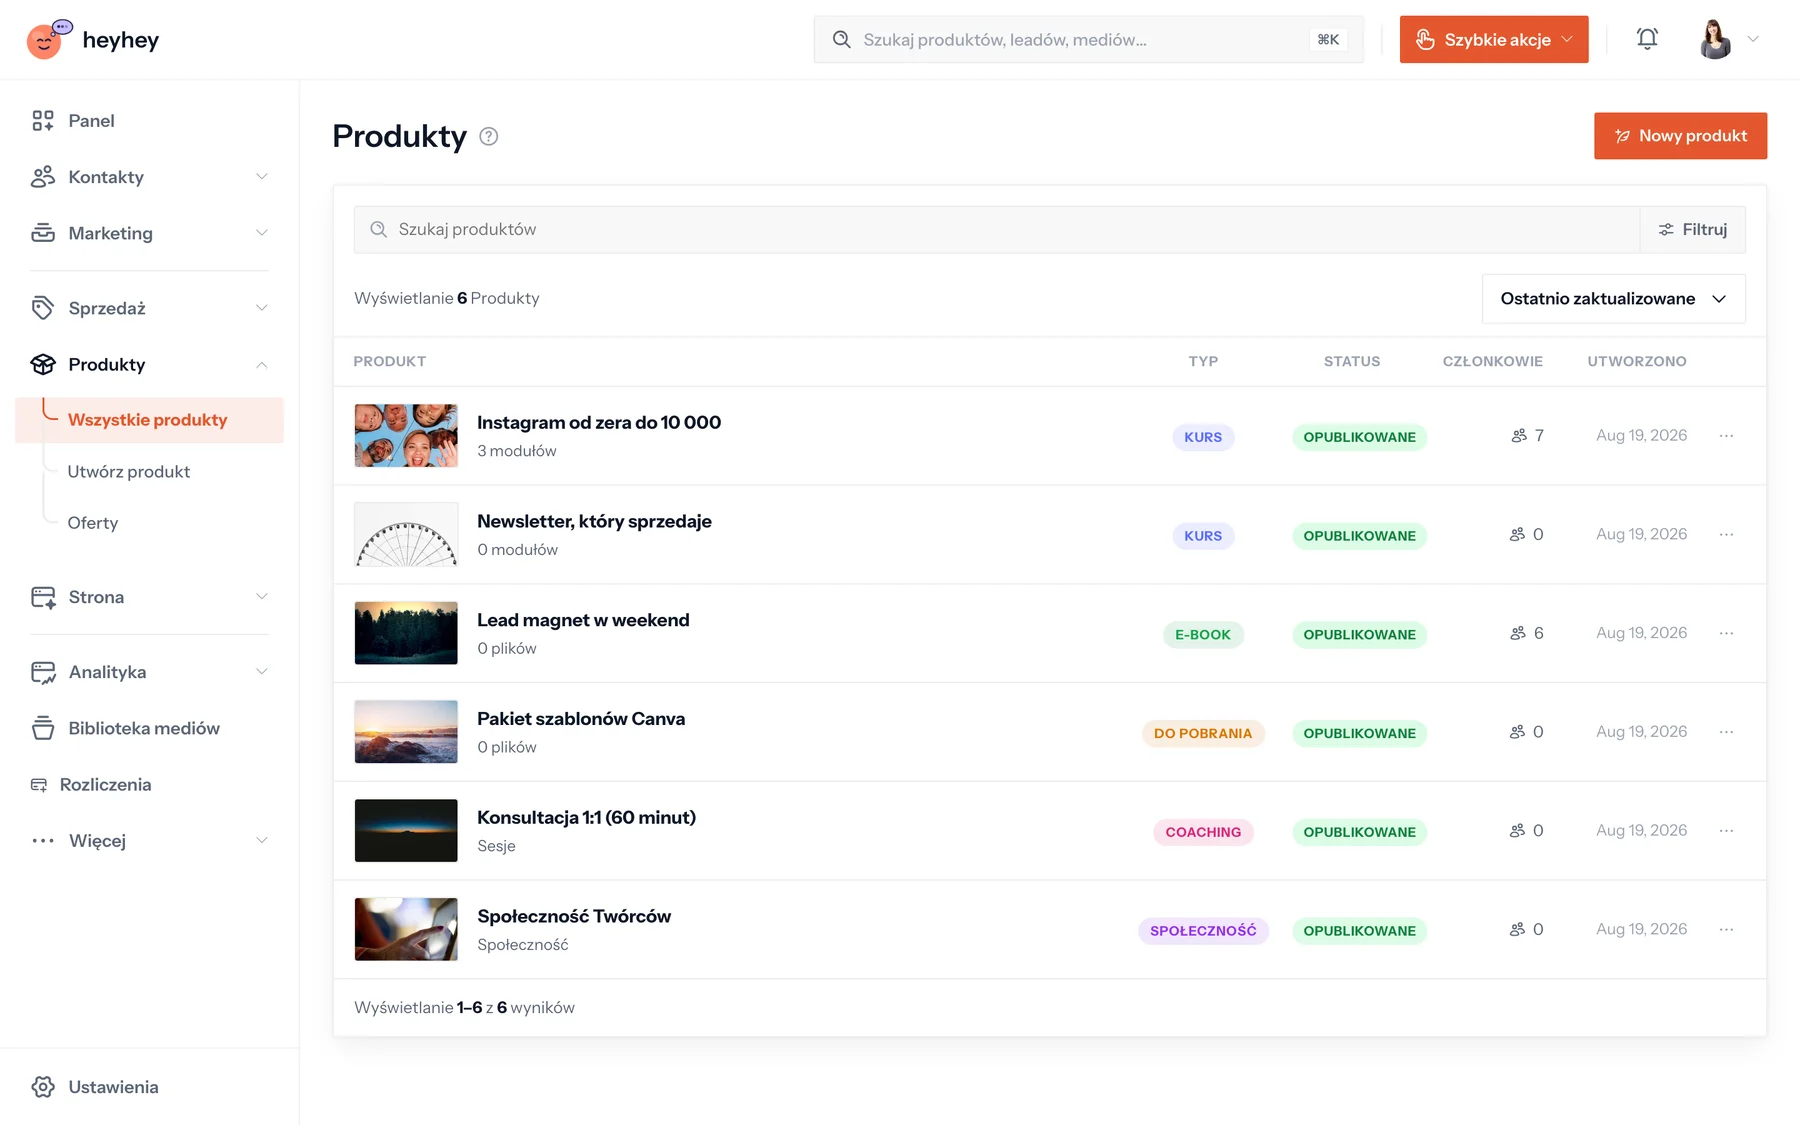Click the Rozliczenia billing icon
1800x1125 pixels.
coord(39,785)
